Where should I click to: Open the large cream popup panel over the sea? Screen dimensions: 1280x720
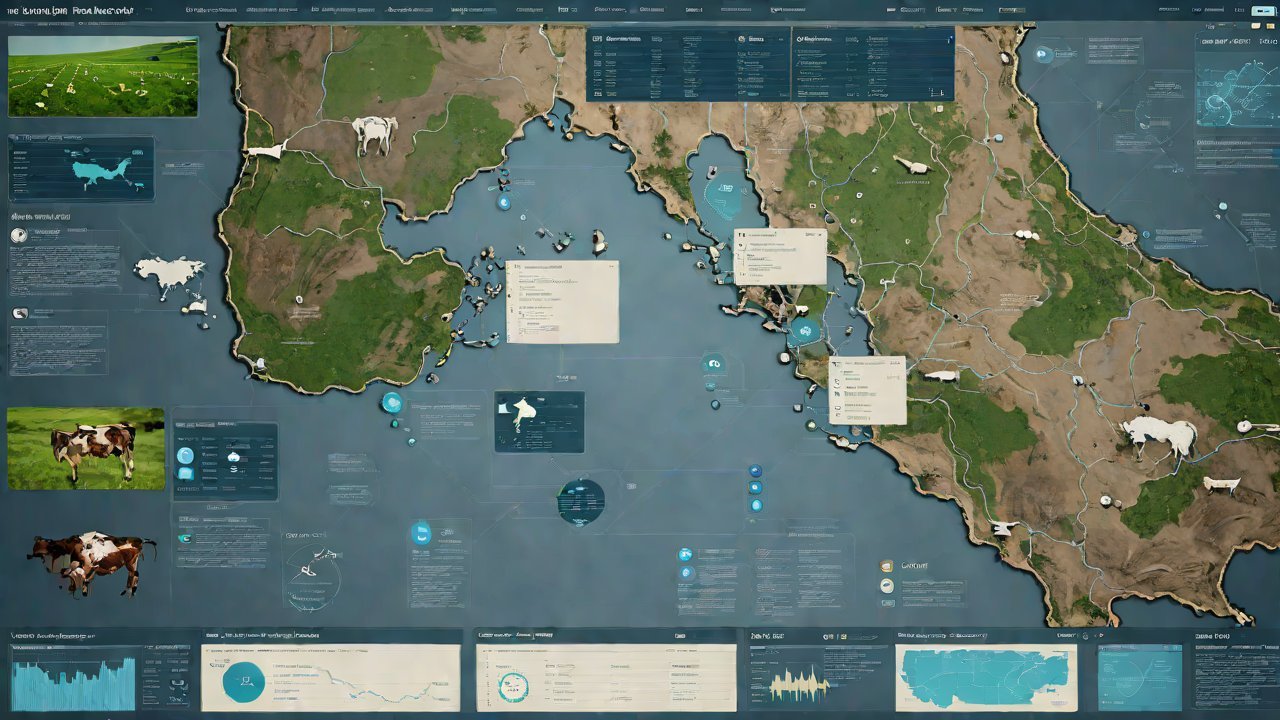[562, 302]
